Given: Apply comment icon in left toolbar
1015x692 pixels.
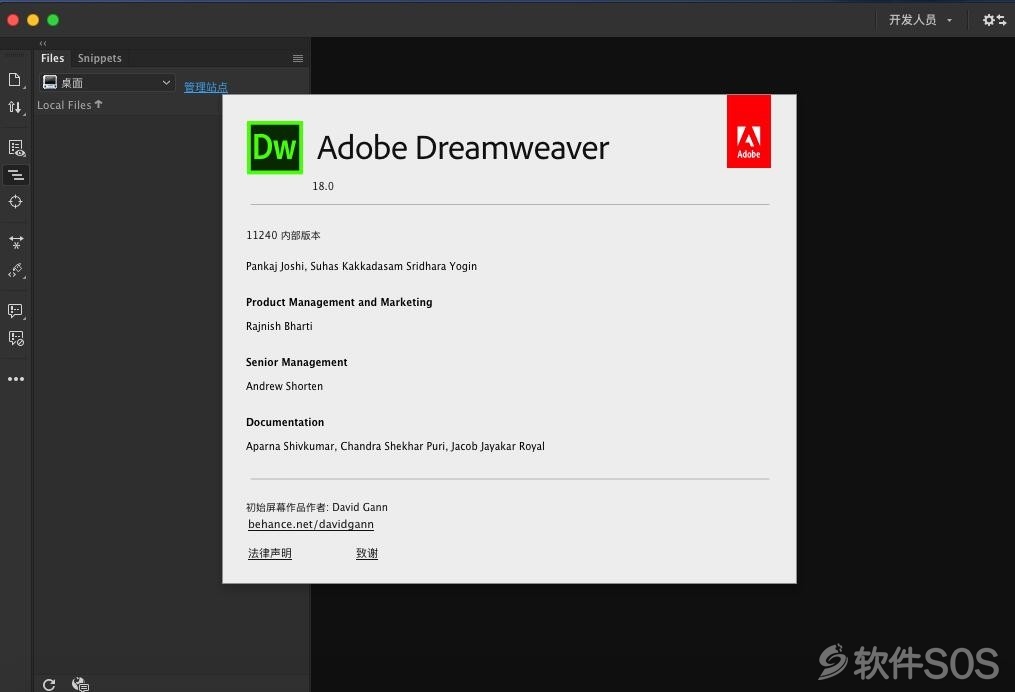Looking at the screenshot, I should click(16, 311).
